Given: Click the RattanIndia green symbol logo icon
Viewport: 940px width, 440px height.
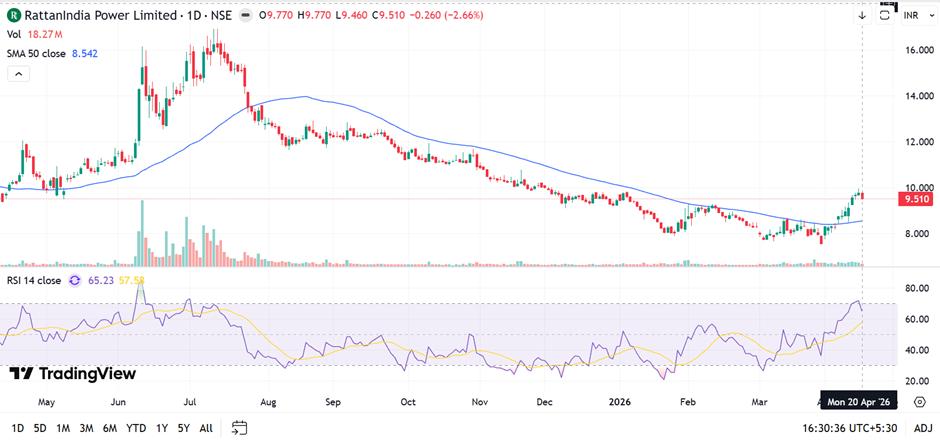Looking at the screenshot, I should pos(14,16).
